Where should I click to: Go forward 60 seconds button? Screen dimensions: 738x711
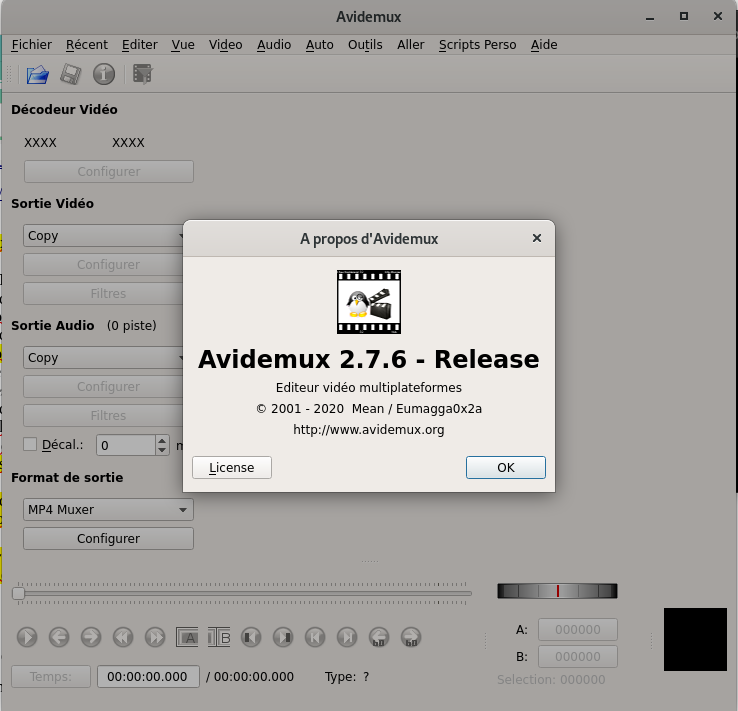411,638
